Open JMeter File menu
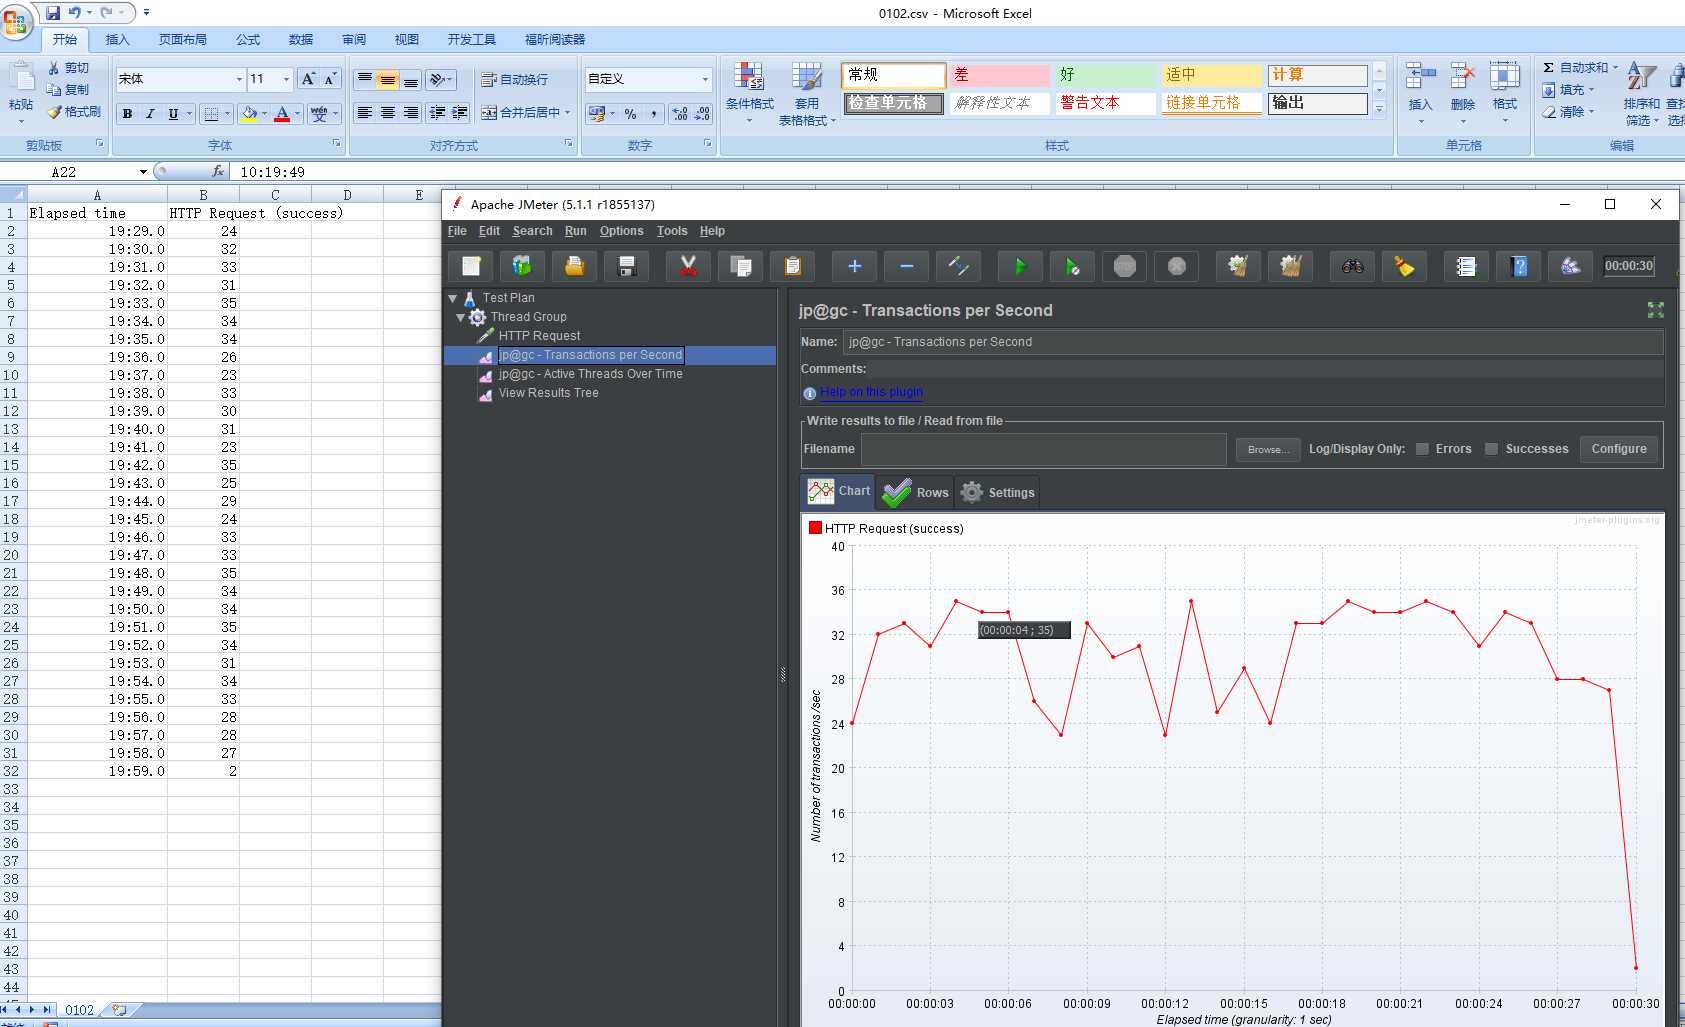The height and width of the screenshot is (1027, 1685). pos(457,231)
